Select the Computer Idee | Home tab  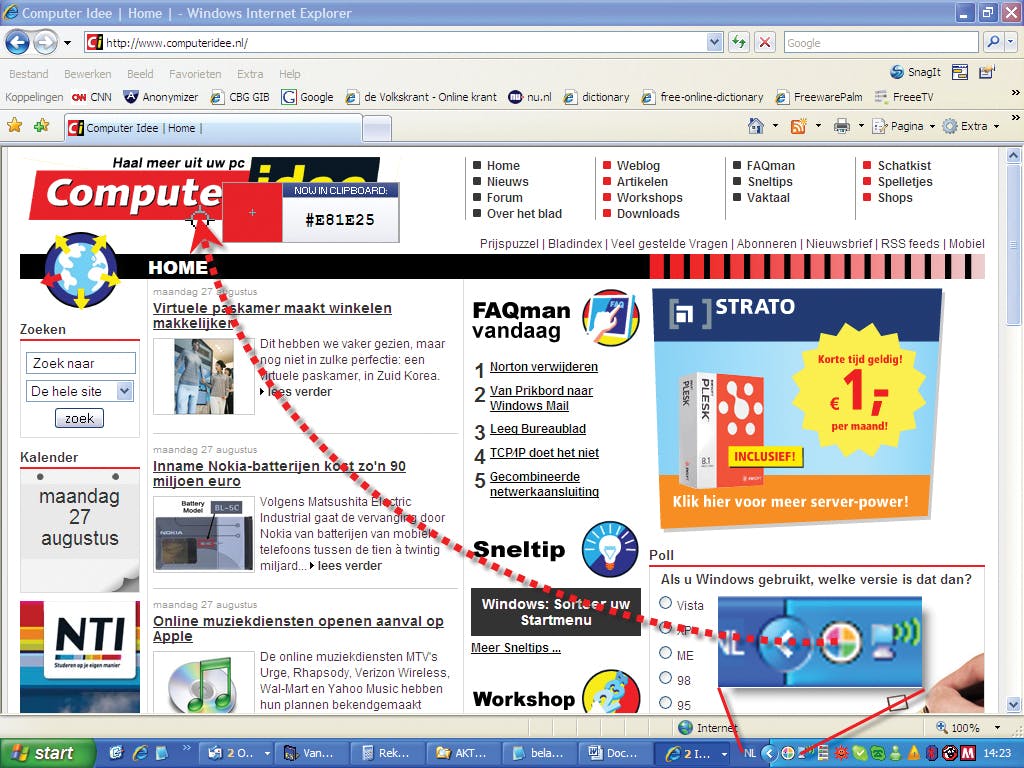pos(213,128)
